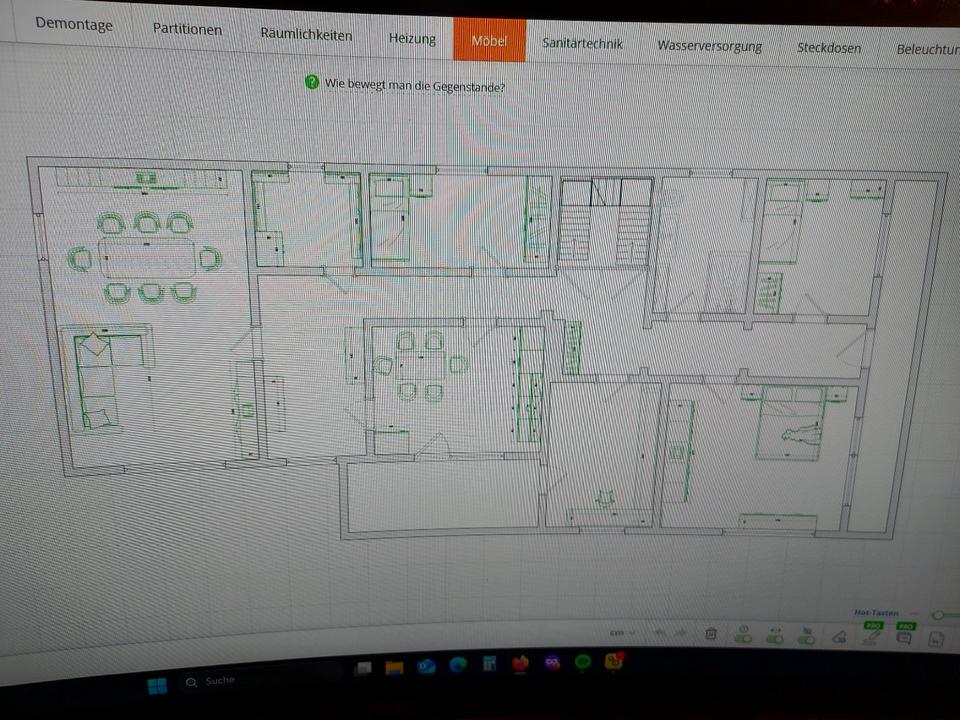
Task: Adjust the zoom slider at bottom right
Action: click(940, 615)
